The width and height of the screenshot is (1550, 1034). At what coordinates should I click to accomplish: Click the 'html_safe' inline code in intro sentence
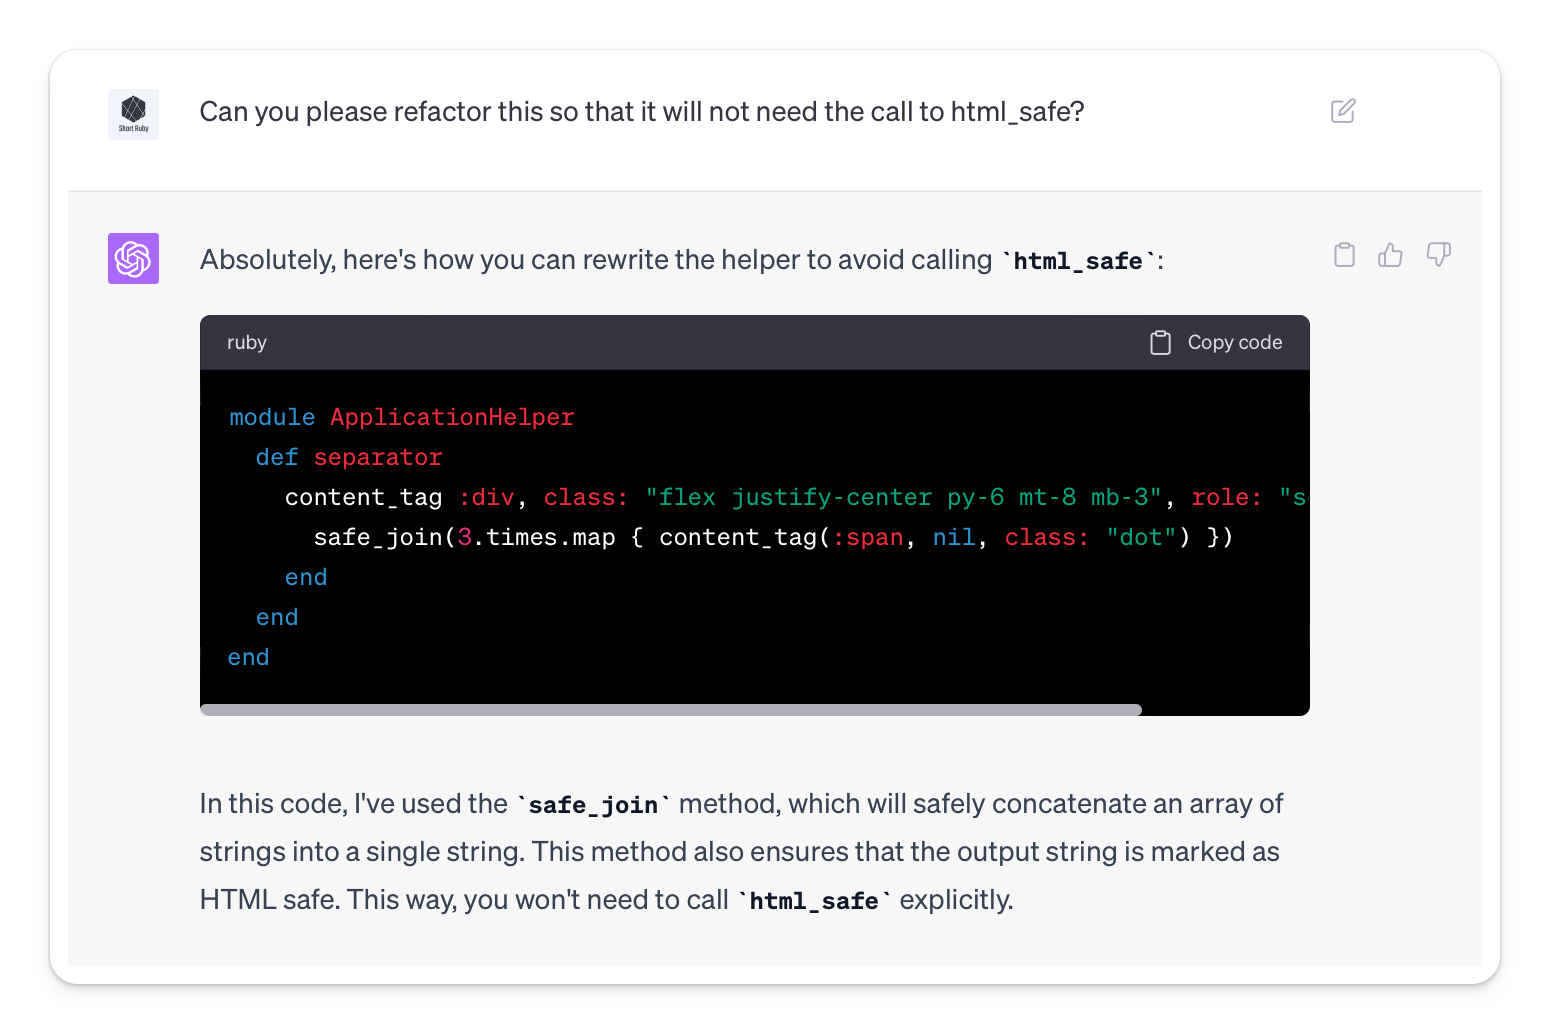coord(1078,261)
